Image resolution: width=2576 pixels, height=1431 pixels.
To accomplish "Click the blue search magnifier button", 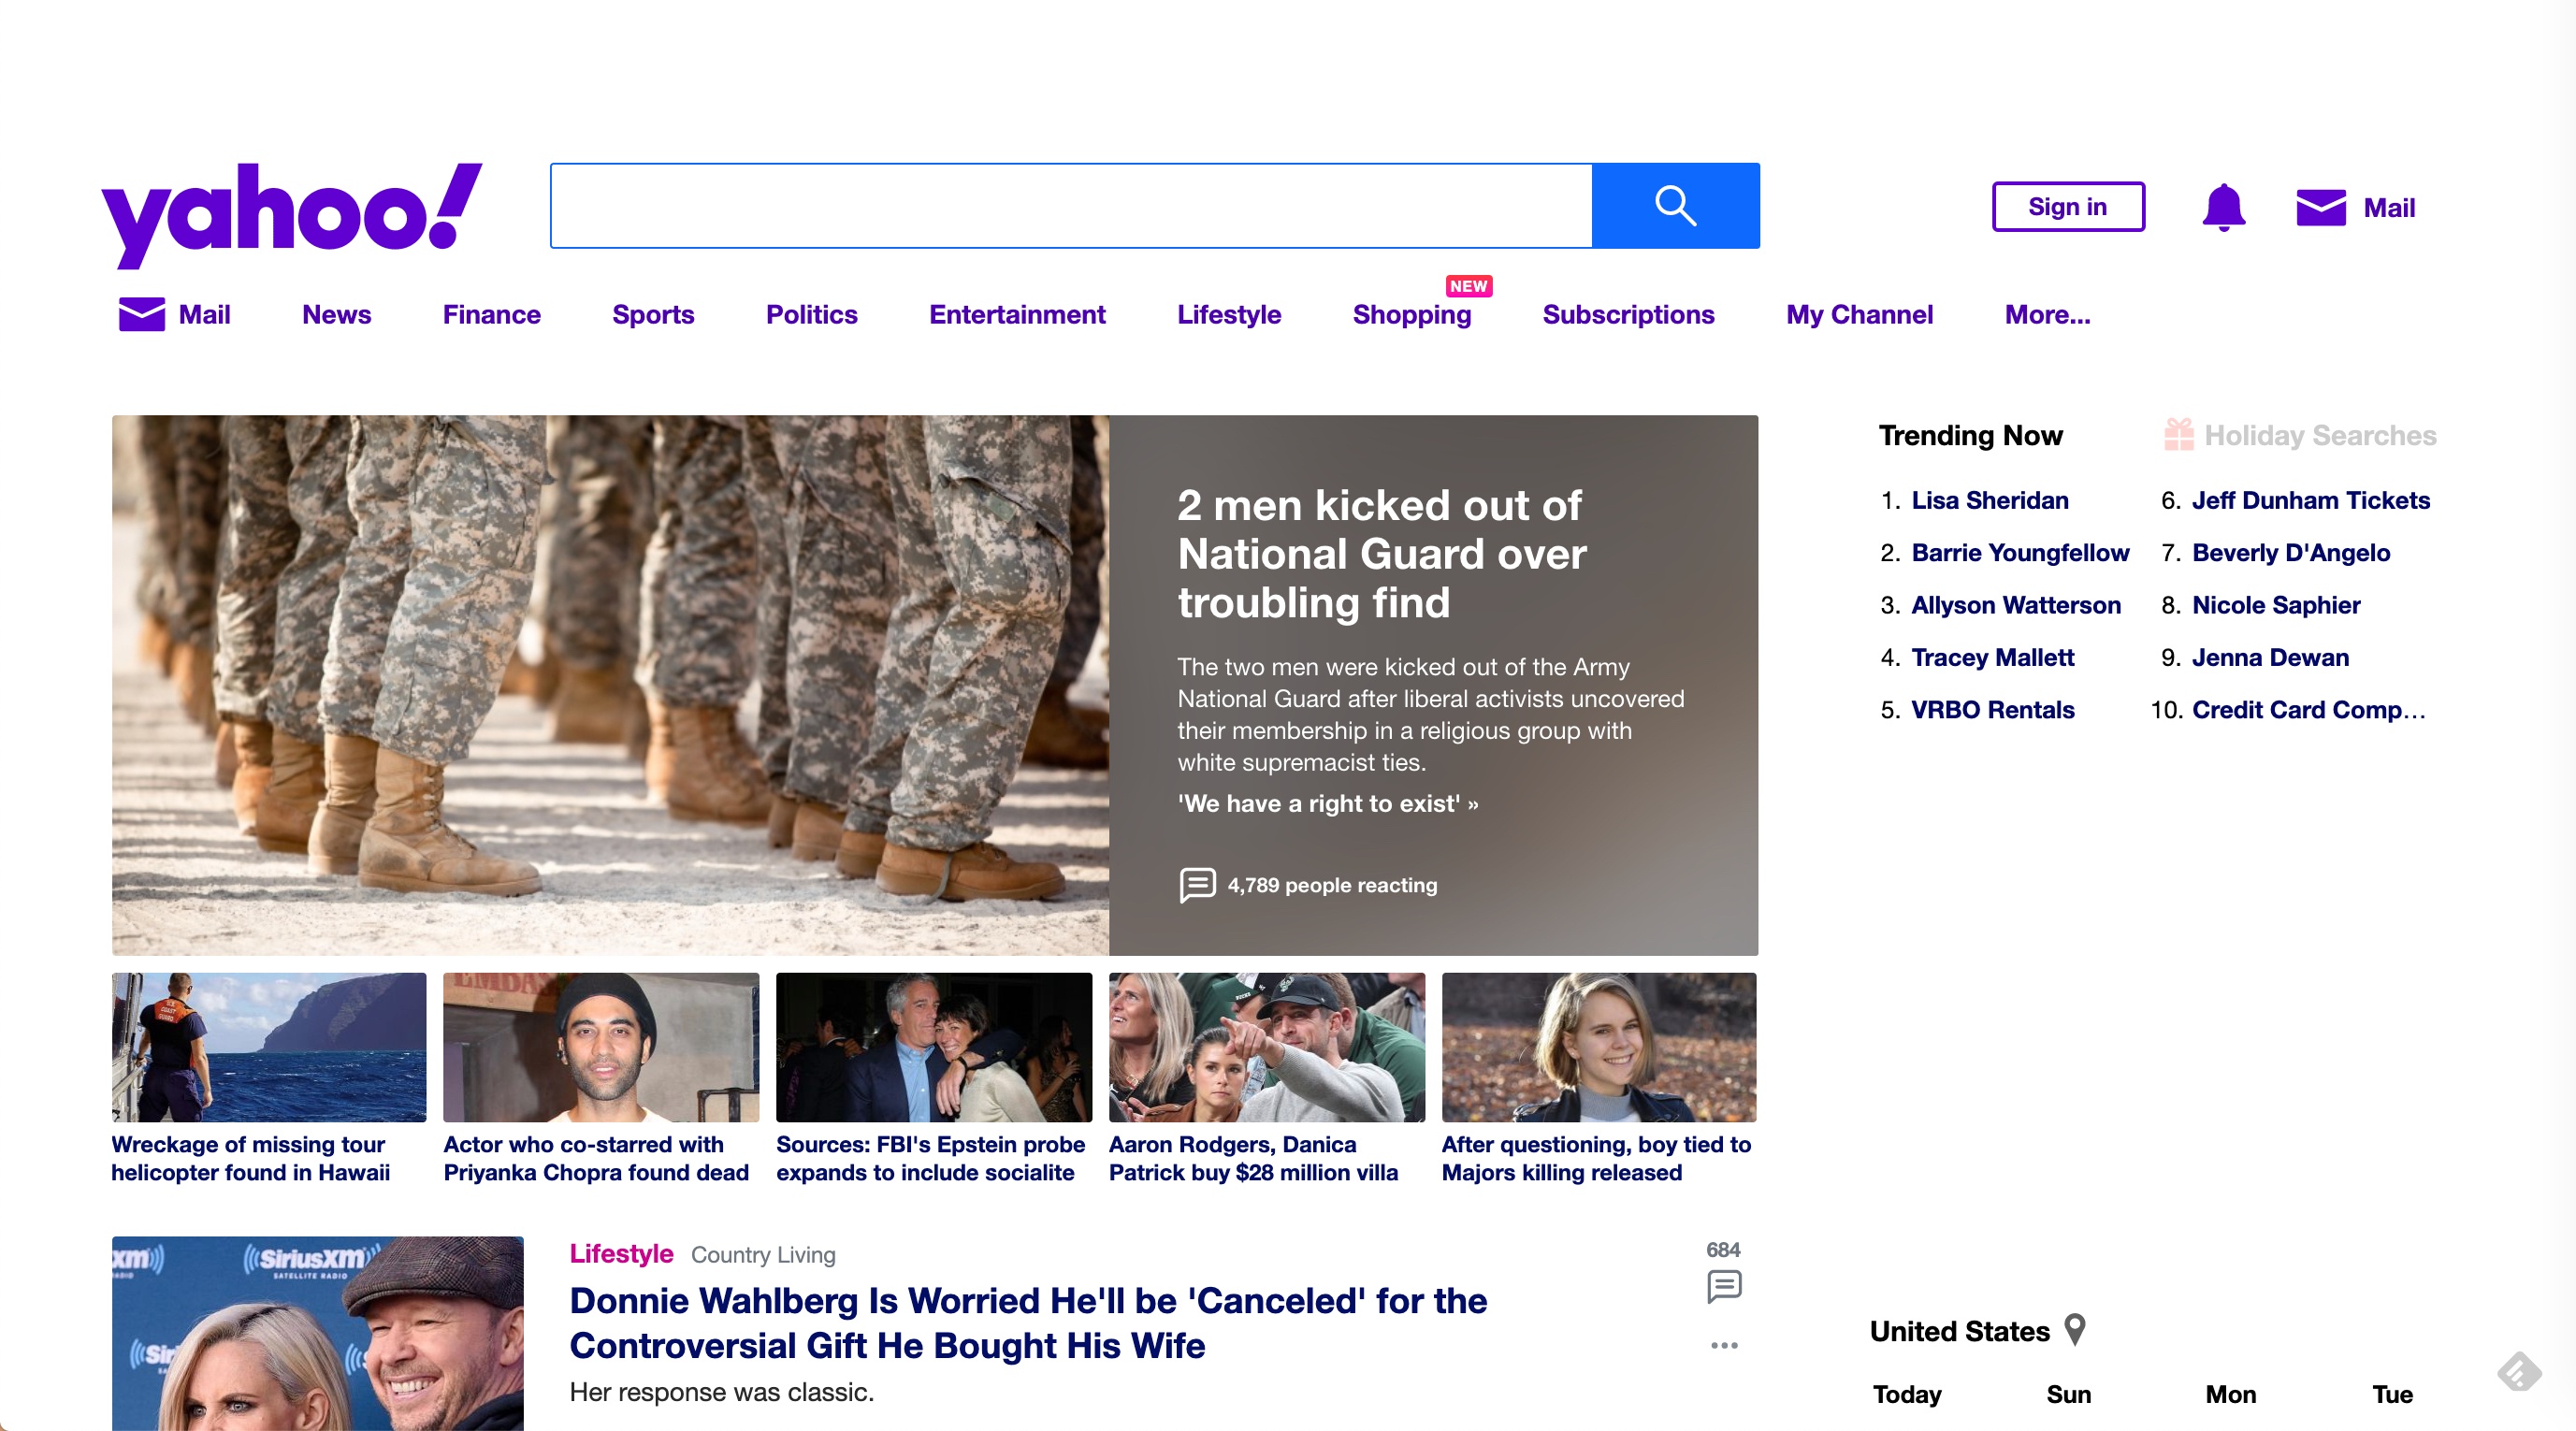I will [1675, 206].
